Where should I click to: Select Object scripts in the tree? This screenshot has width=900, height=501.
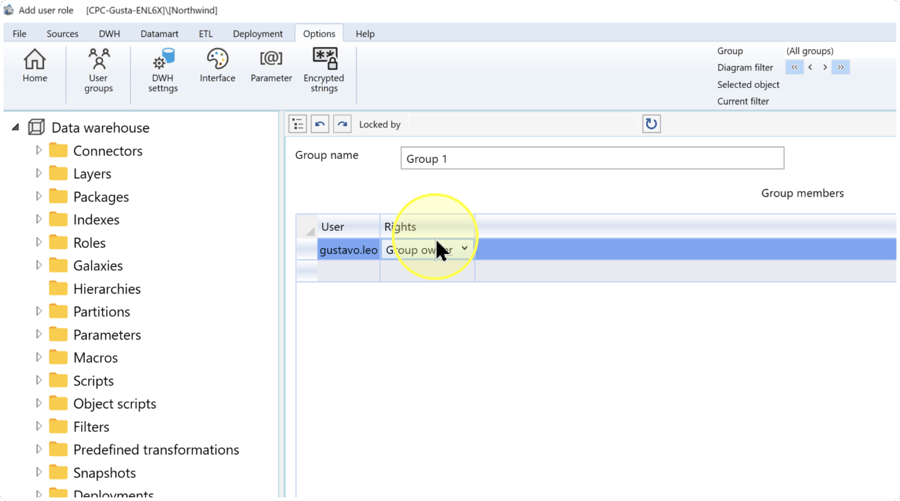click(x=115, y=403)
